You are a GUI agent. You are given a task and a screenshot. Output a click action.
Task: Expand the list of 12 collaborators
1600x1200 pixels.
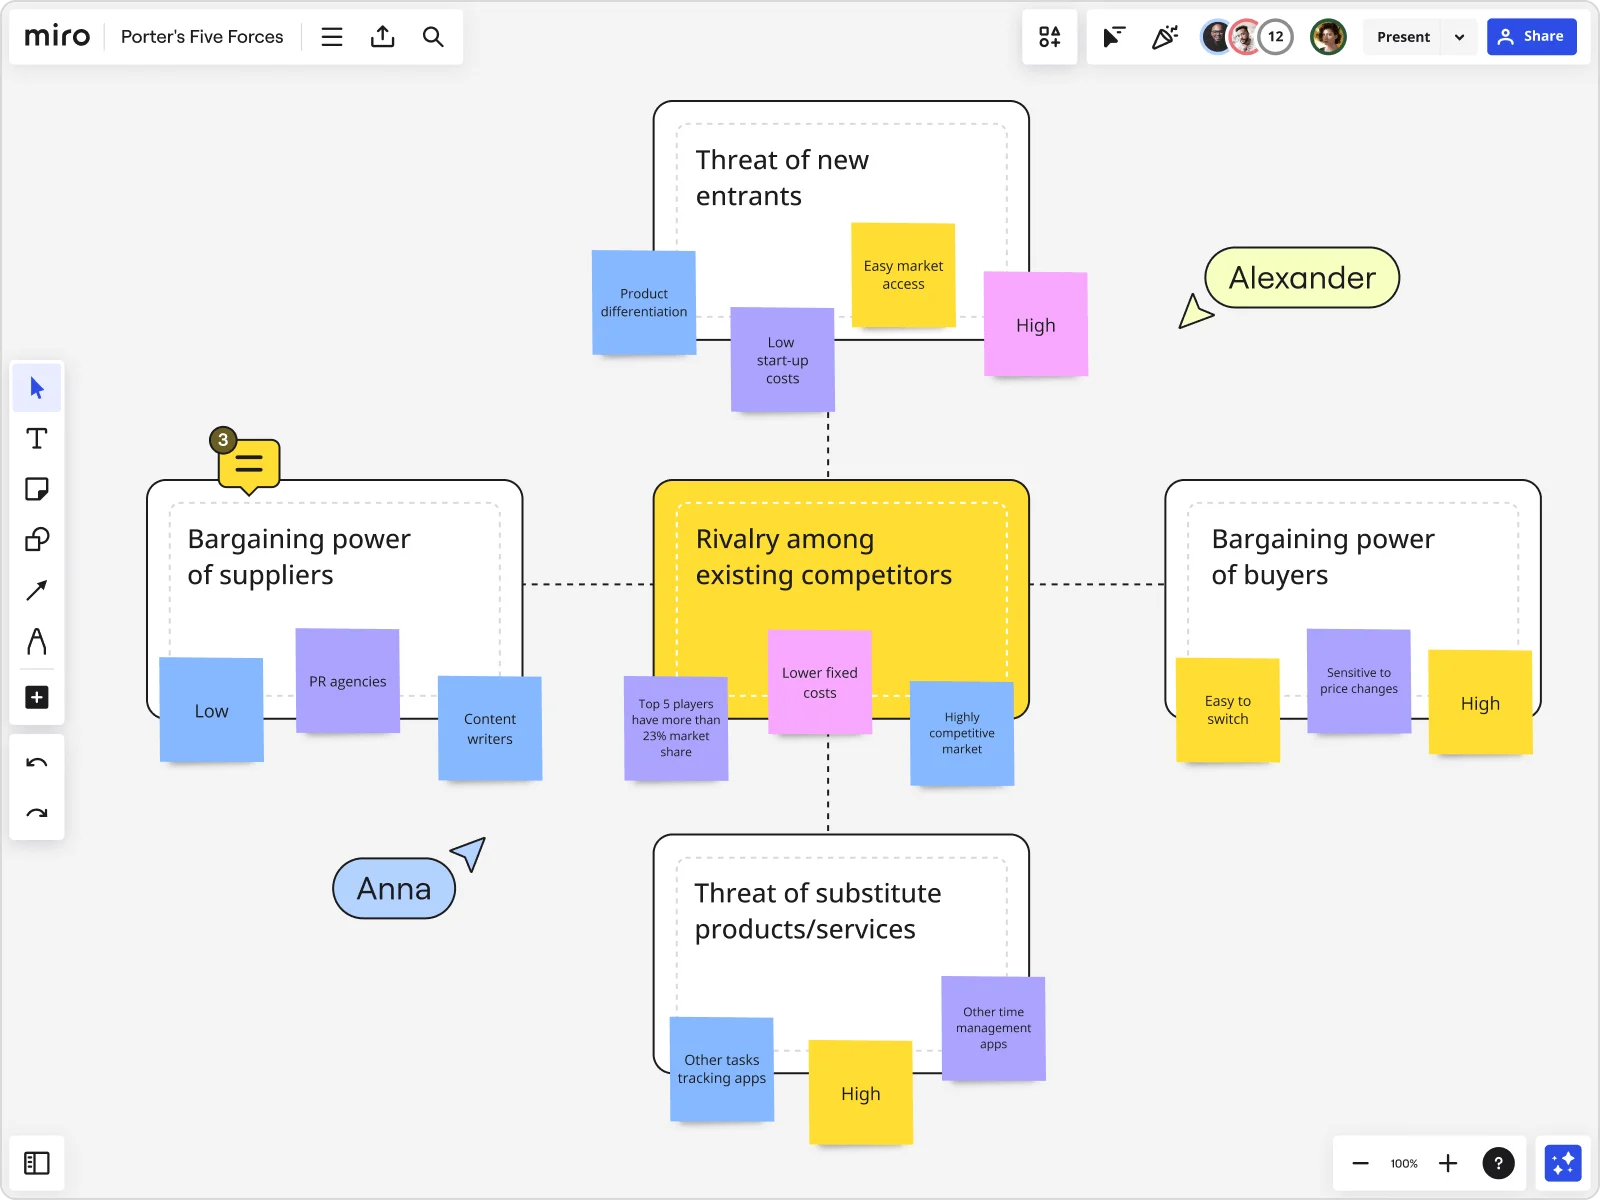tap(1275, 36)
